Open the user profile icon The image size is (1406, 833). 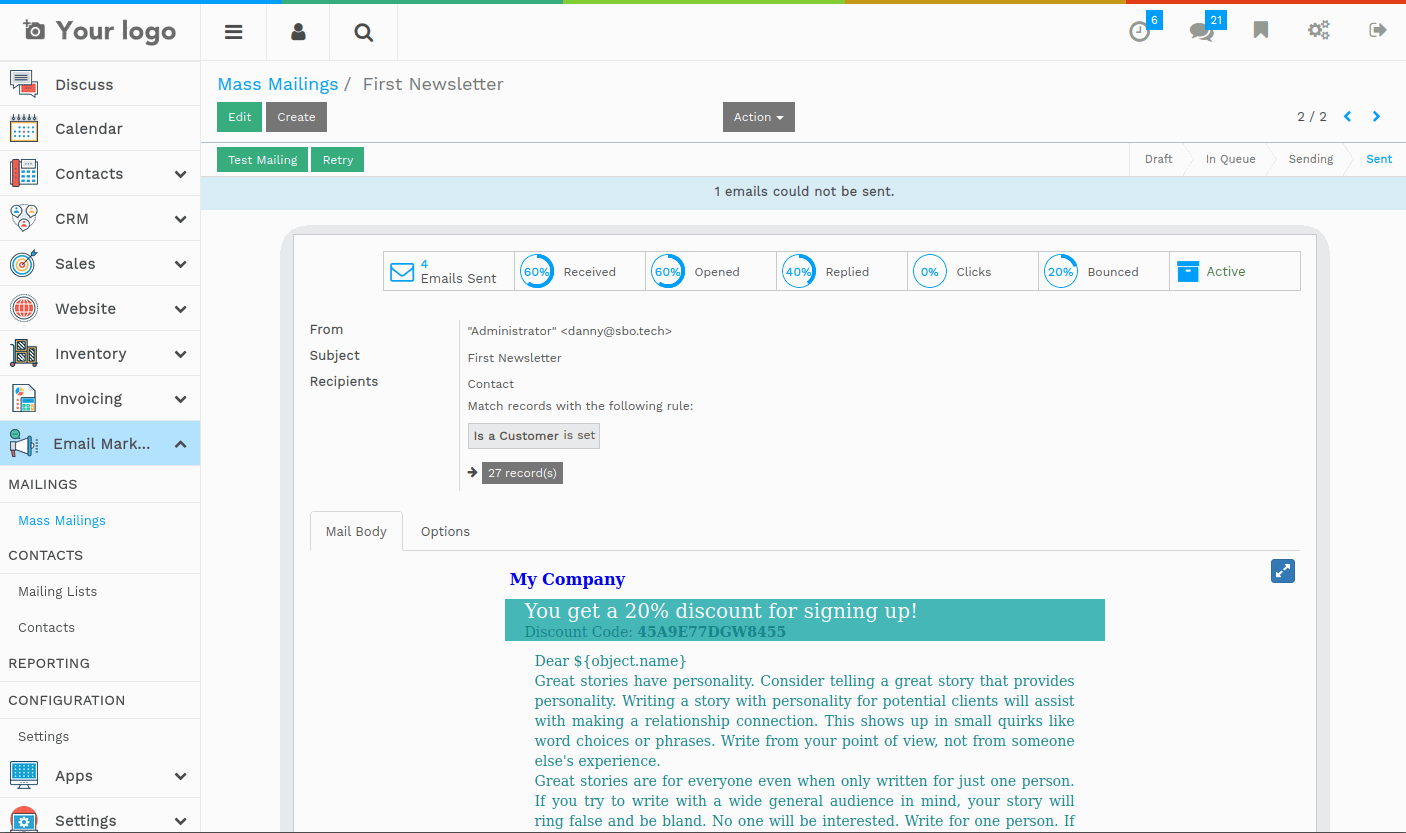pos(298,32)
